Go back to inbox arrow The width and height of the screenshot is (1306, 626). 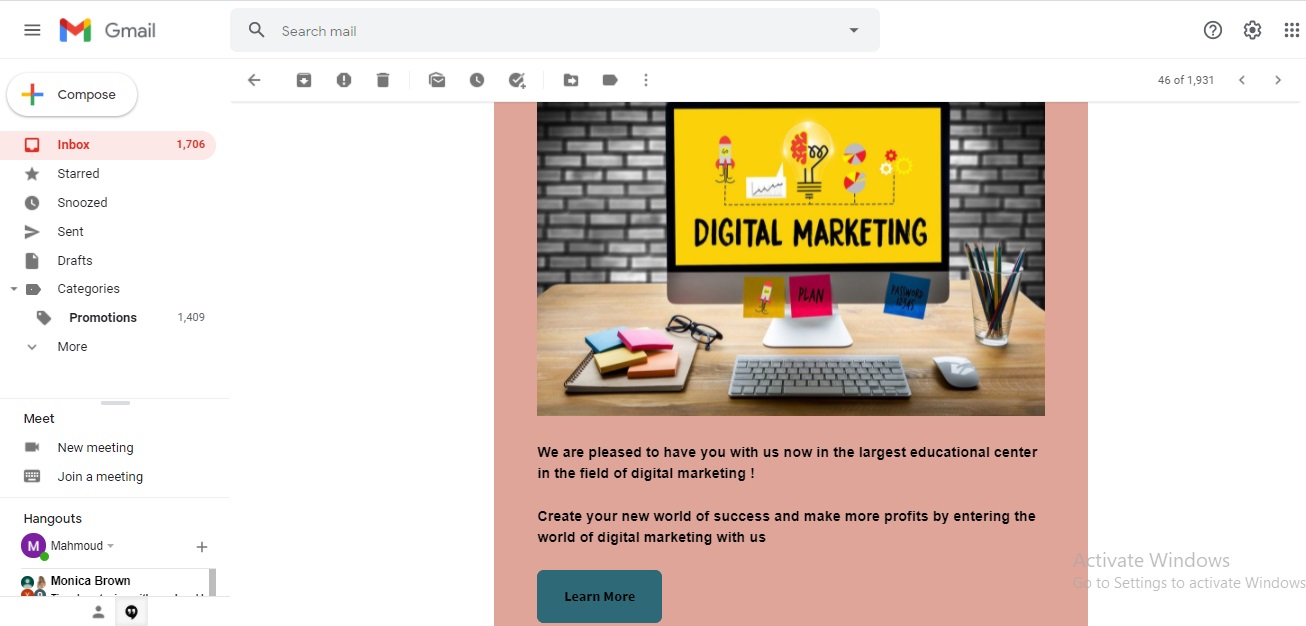254,80
